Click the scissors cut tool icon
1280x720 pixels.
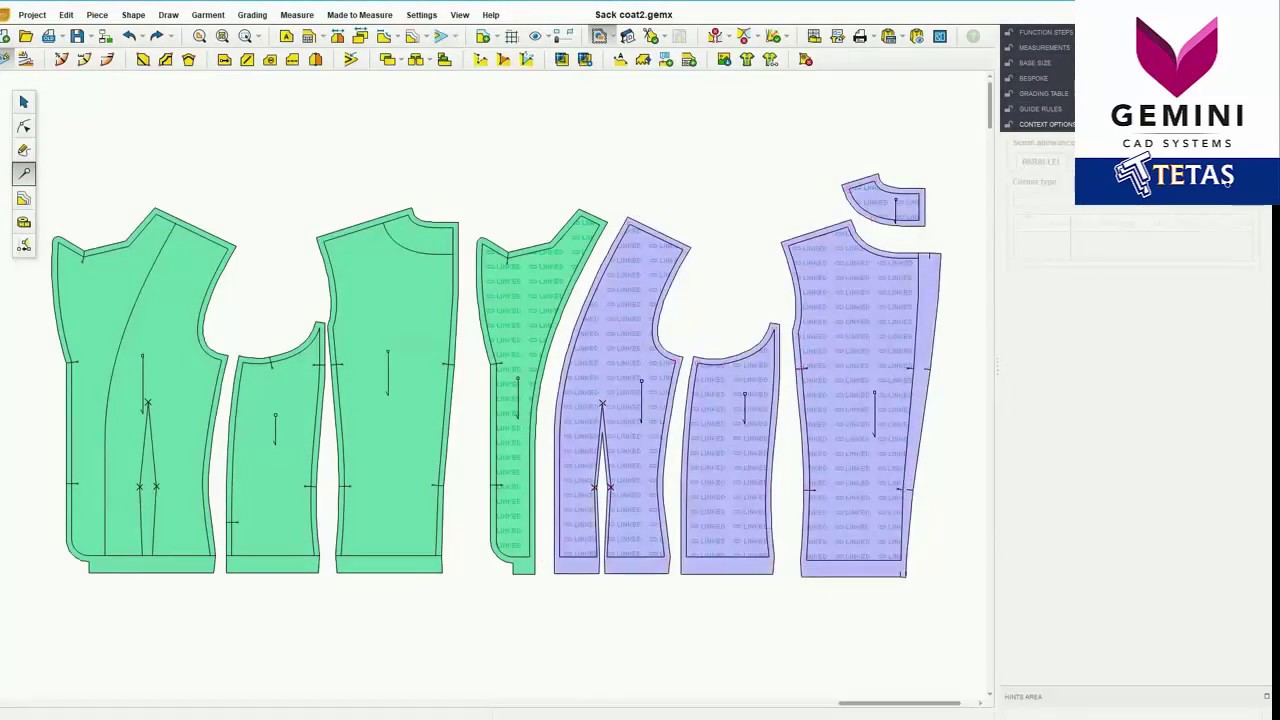(x=651, y=36)
